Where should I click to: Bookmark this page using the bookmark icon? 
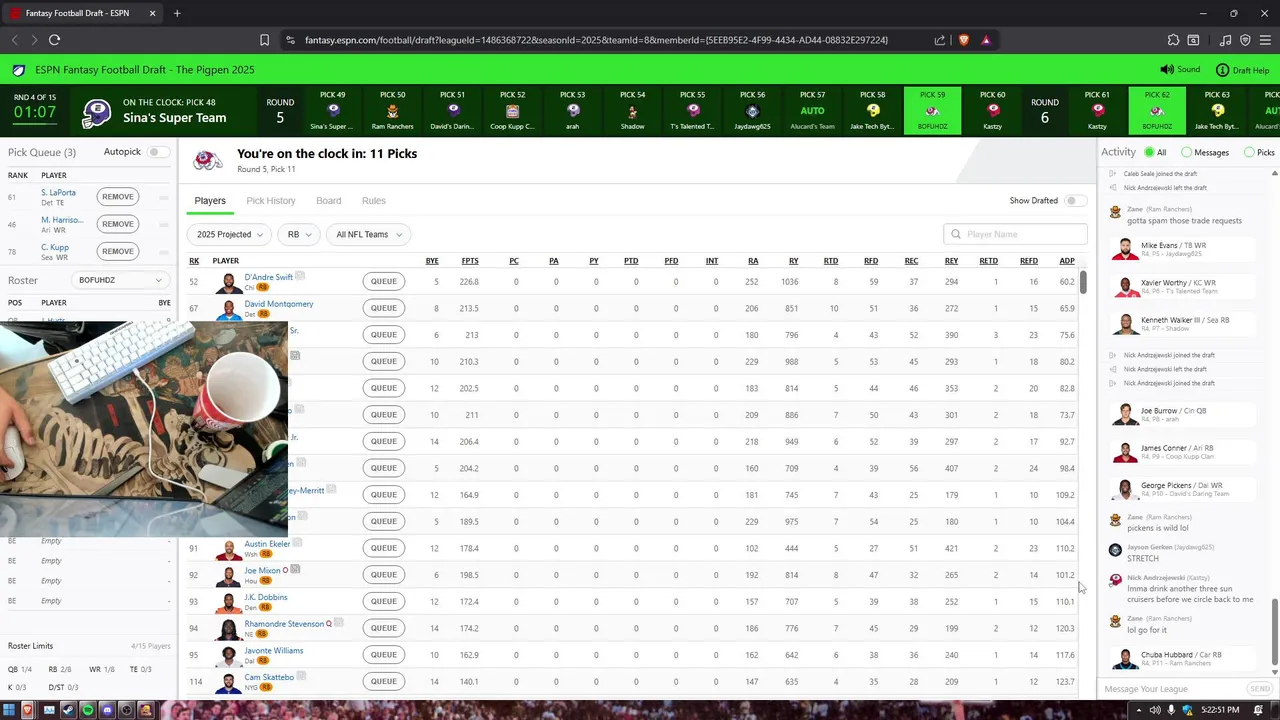(x=264, y=40)
